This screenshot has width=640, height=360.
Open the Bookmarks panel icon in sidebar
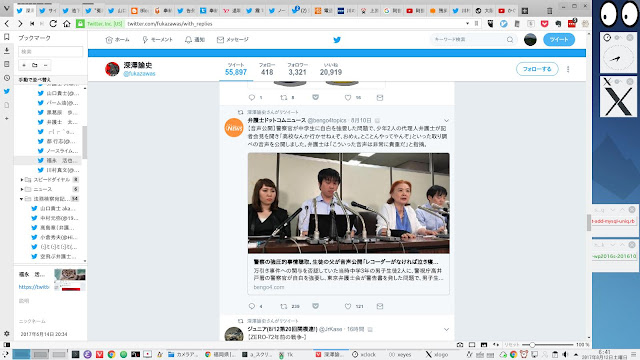click(7, 37)
